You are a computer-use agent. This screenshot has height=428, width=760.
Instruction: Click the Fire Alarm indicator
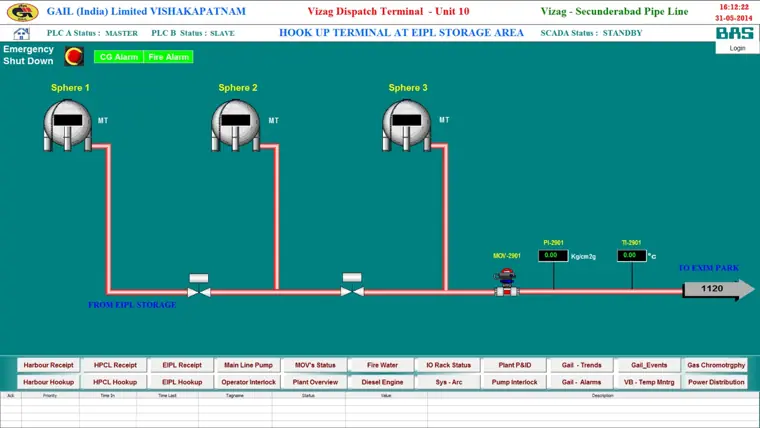pos(169,57)
